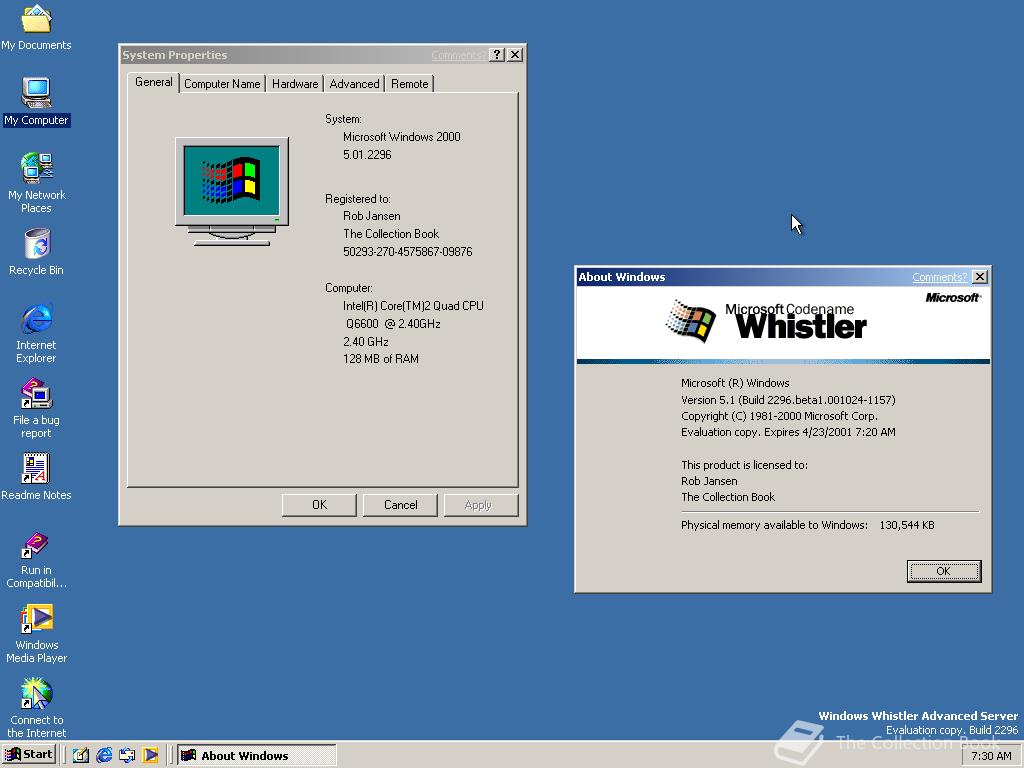
Task: Switch to the Computer Name tab
Action: coord(222,84)
